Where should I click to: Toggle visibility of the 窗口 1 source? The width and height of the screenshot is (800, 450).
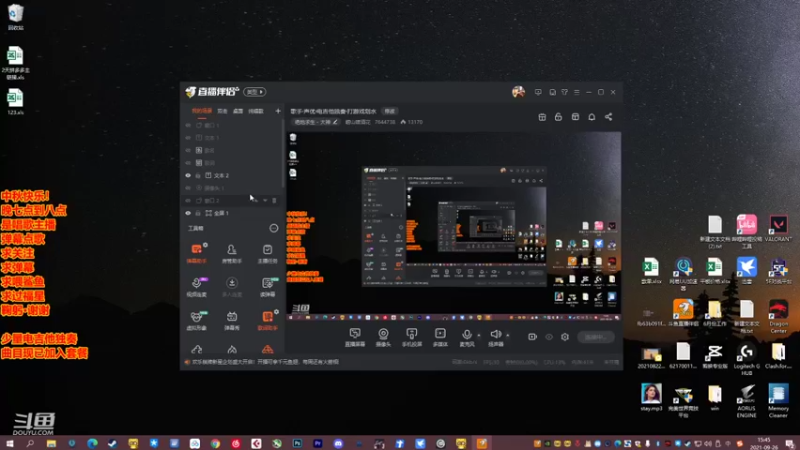click(x=188, y=125)
